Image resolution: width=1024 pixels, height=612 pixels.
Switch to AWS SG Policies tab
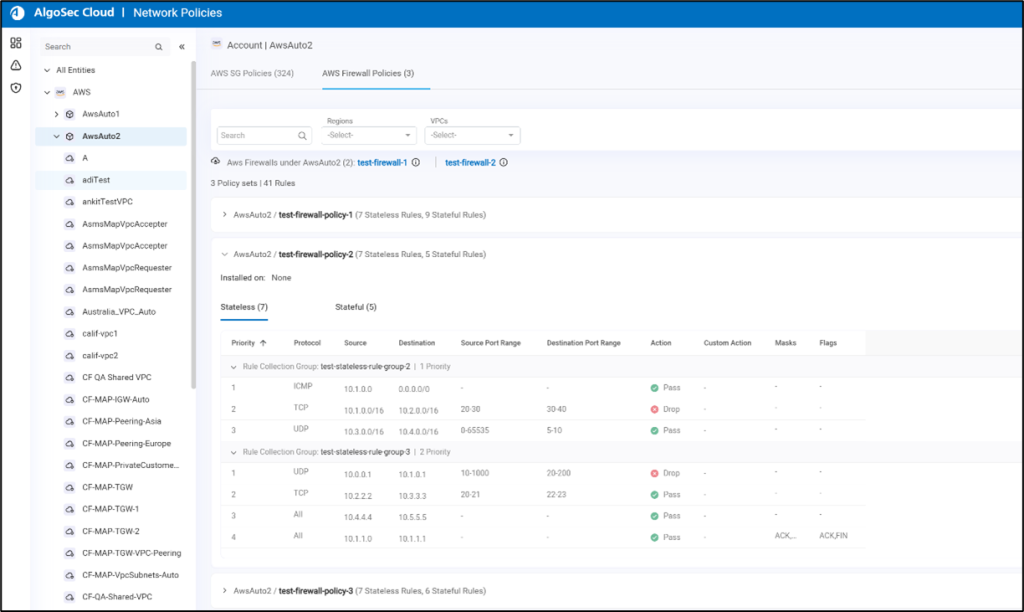[252, 73]
